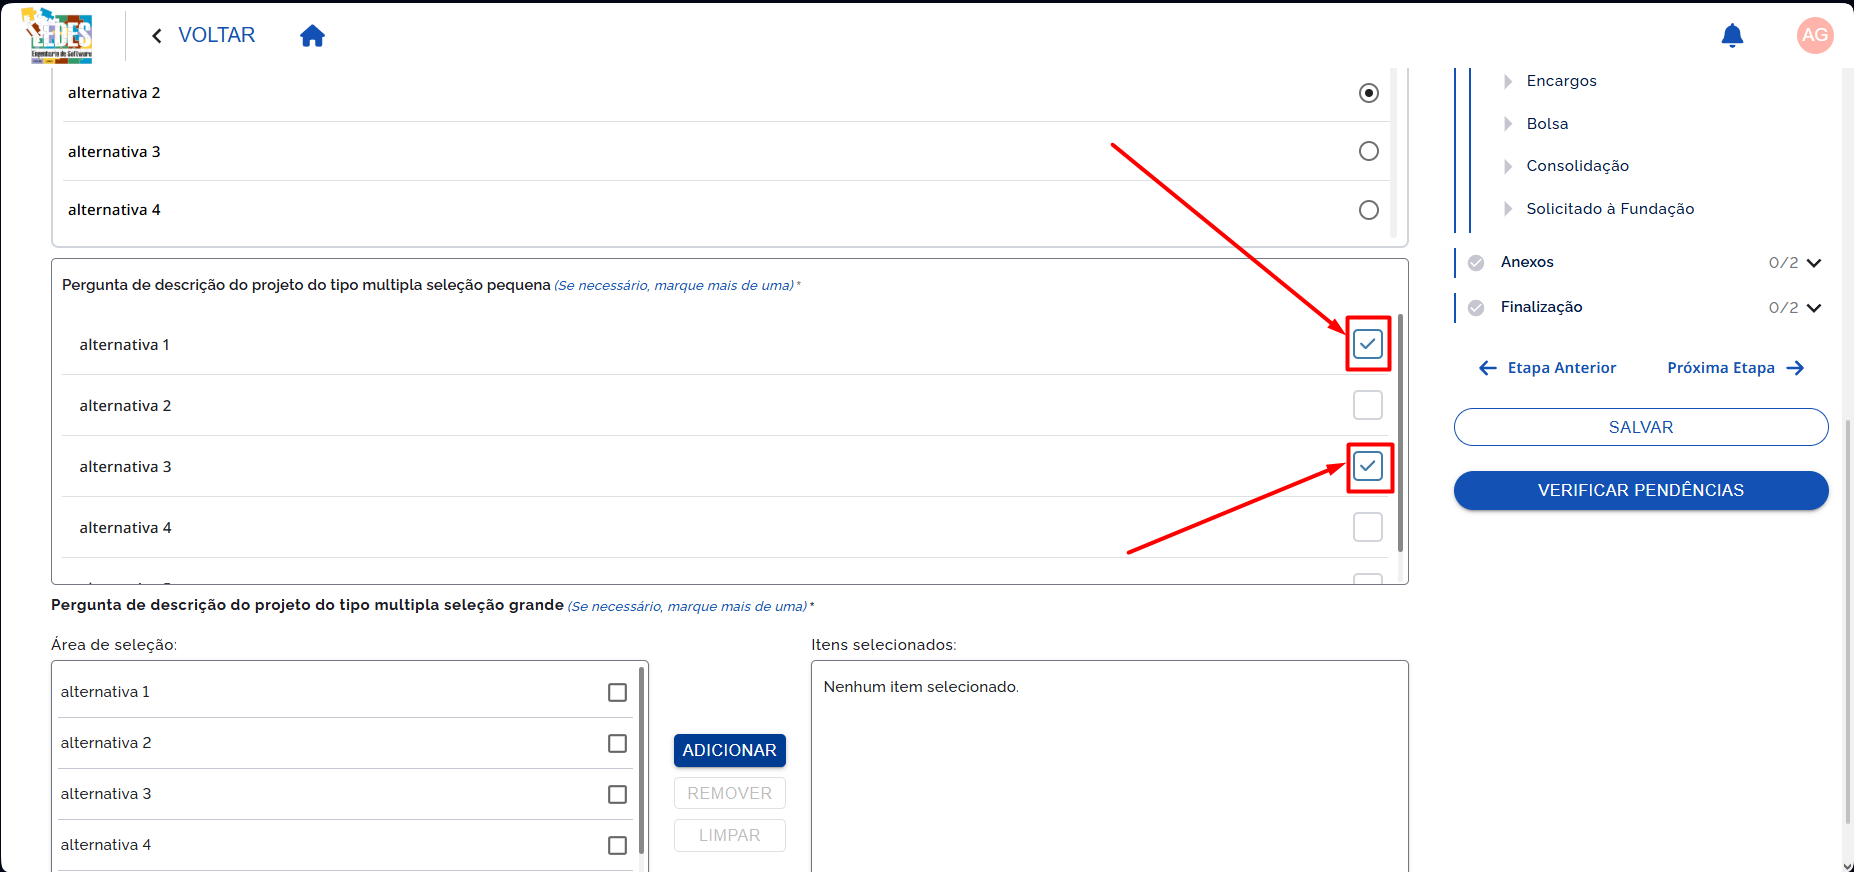The image size is (1854, 872).
Task: Expand the Consolidação tree item
Action: (1508, 166)
